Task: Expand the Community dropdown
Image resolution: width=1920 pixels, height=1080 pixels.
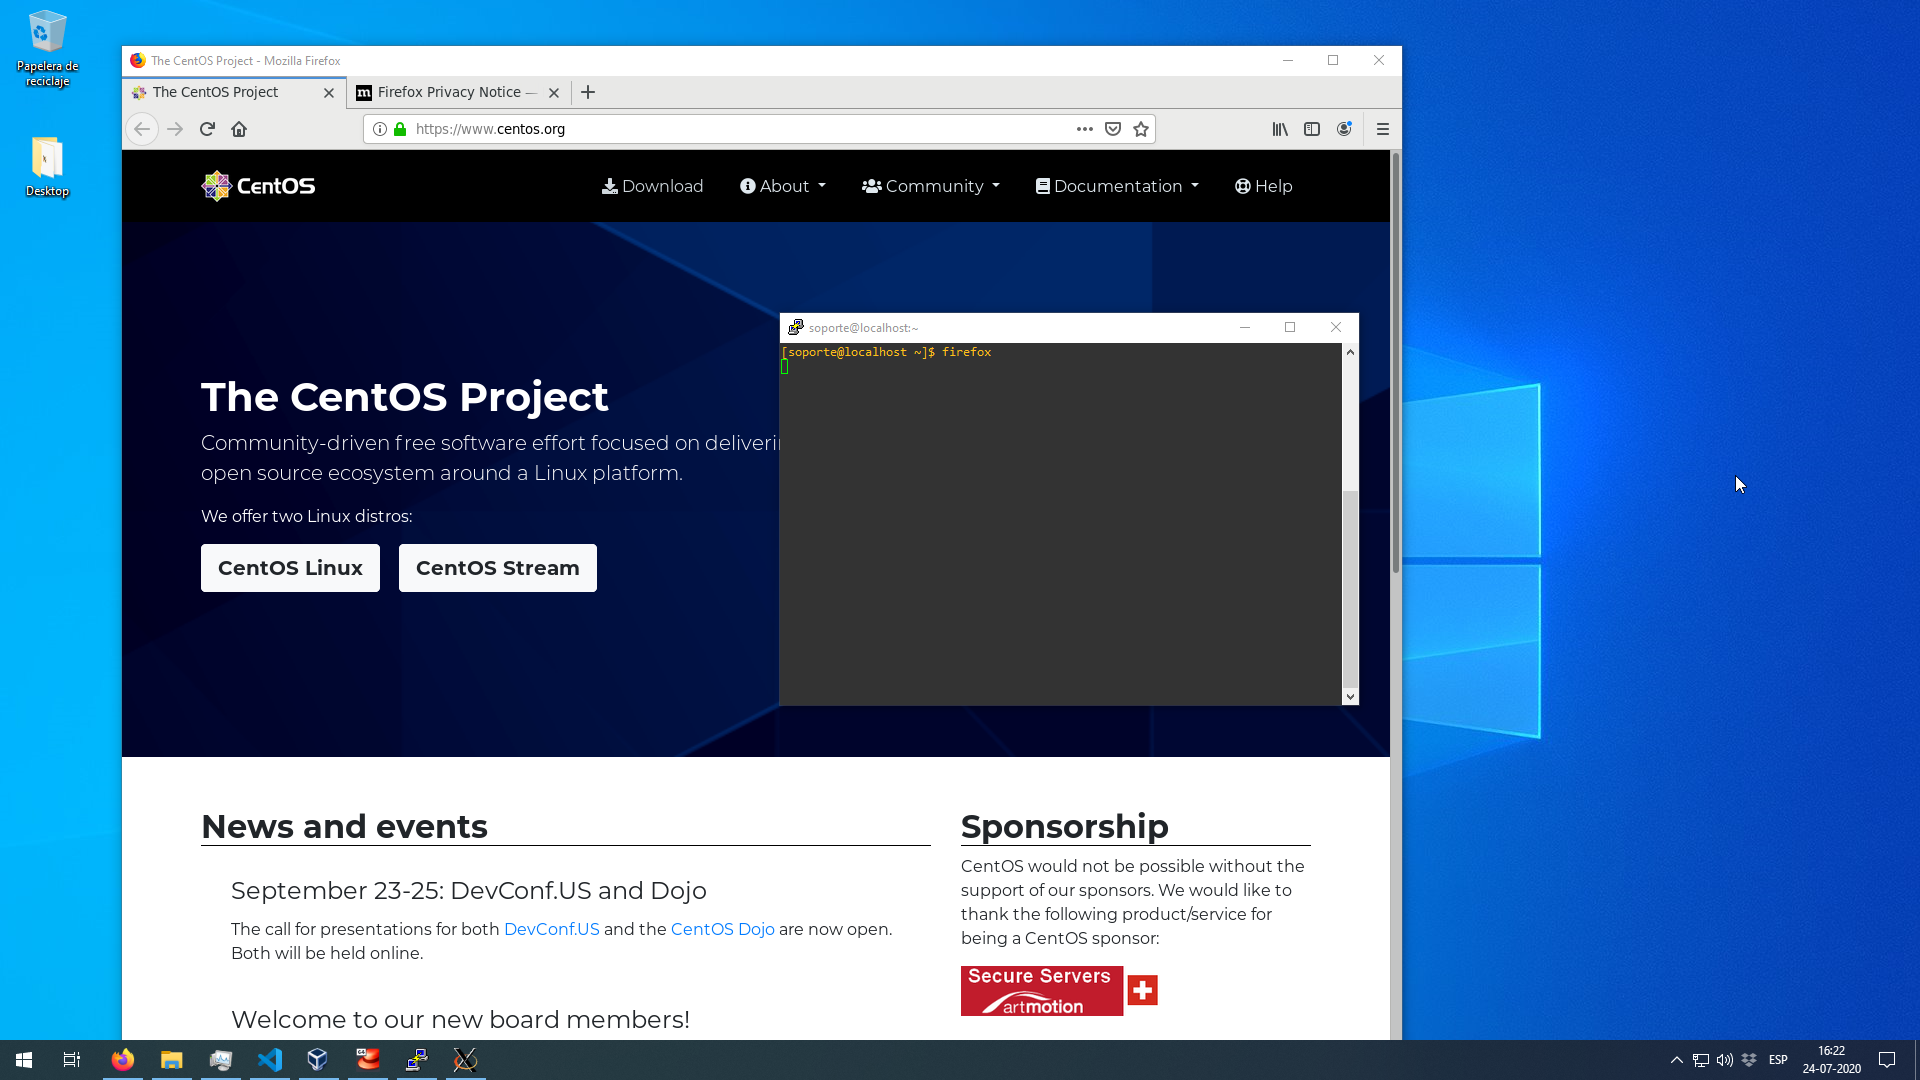Action: 929,186
